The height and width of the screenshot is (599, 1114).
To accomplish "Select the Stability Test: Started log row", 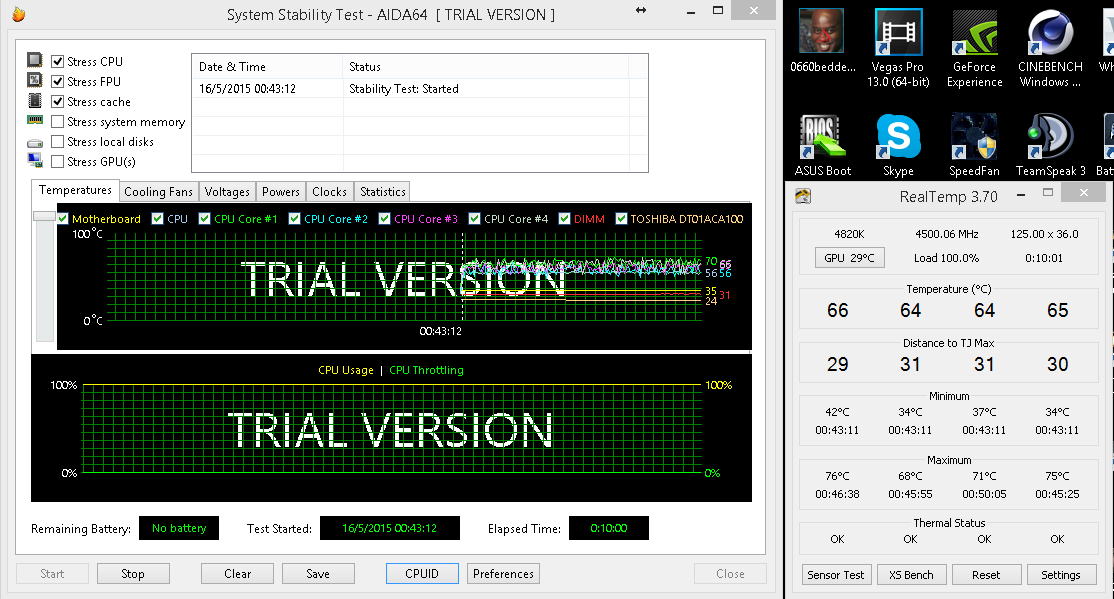I will pos(419,89).
